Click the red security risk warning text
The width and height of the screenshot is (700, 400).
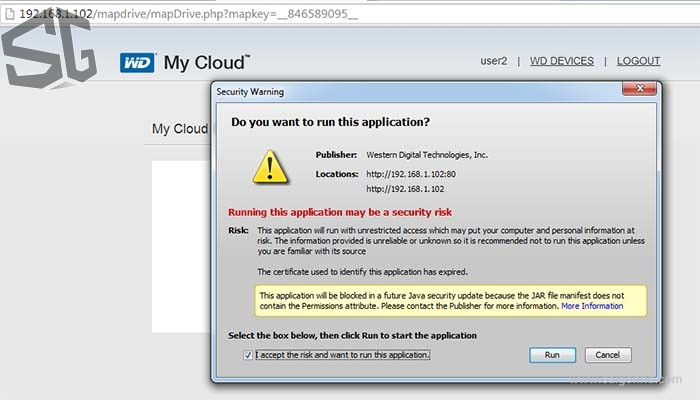tap(340, 212)
